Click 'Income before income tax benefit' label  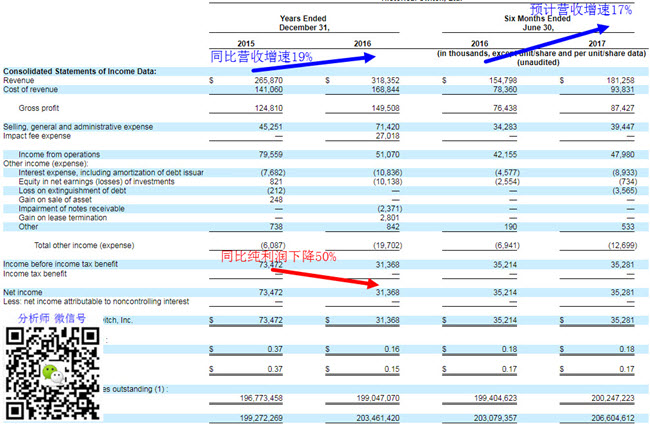(x=61, y=264)
